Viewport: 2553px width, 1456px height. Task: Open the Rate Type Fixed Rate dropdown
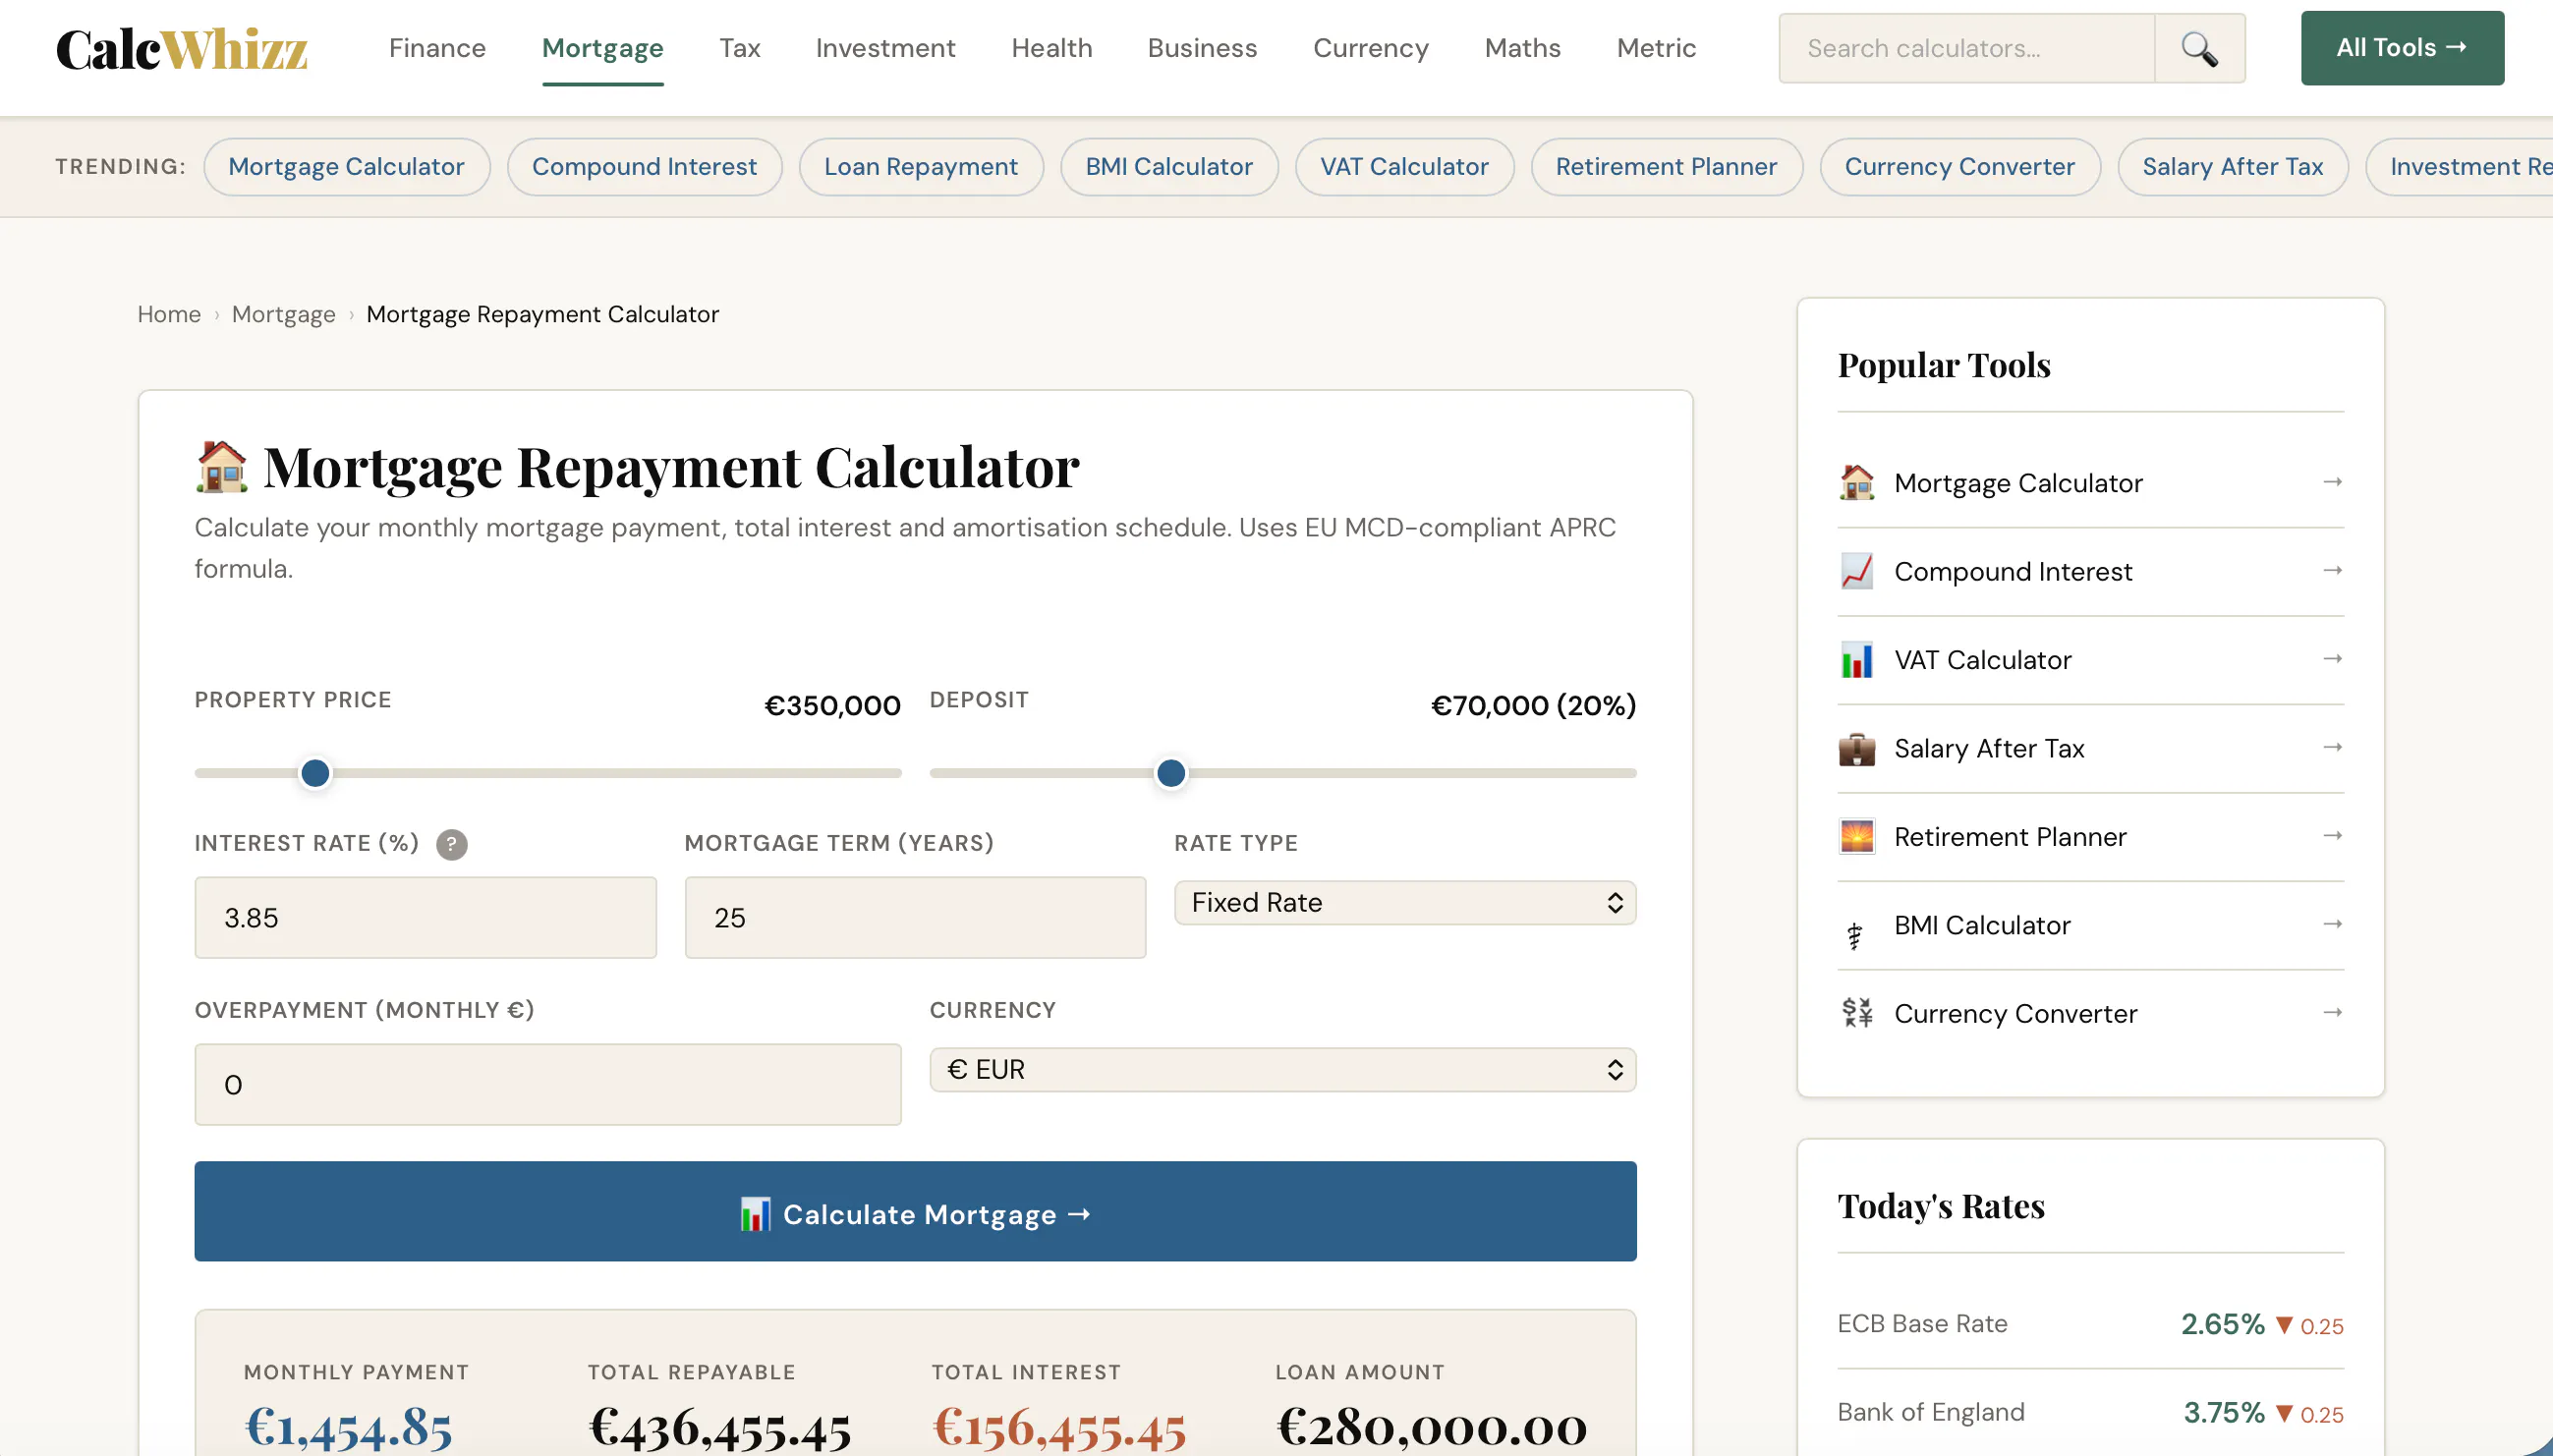point(1404,902)
